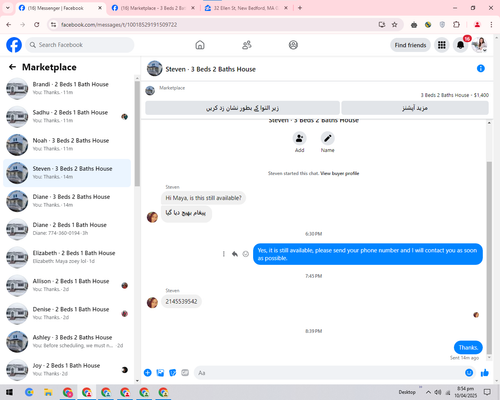The image size is (500, 400).
Task: Attach a photo using the image icon
Action: pyautogui.click(x=160, y=373)
